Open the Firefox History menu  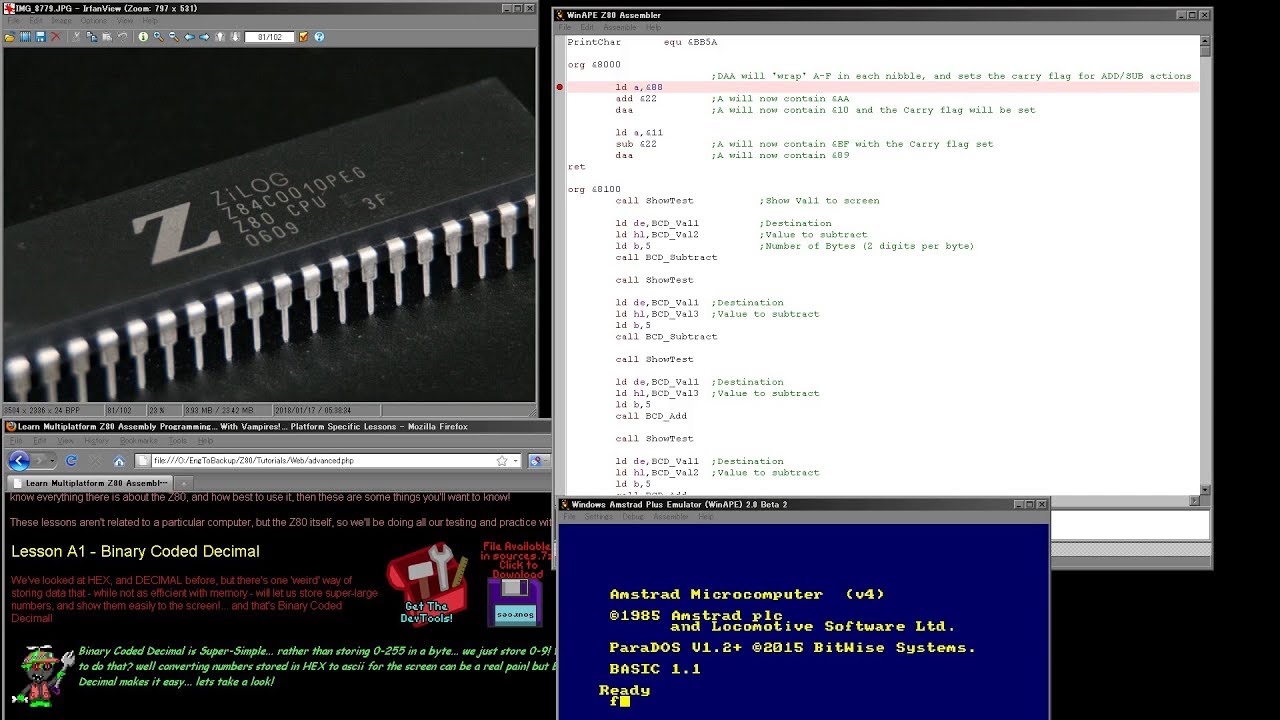coord(97,441)
